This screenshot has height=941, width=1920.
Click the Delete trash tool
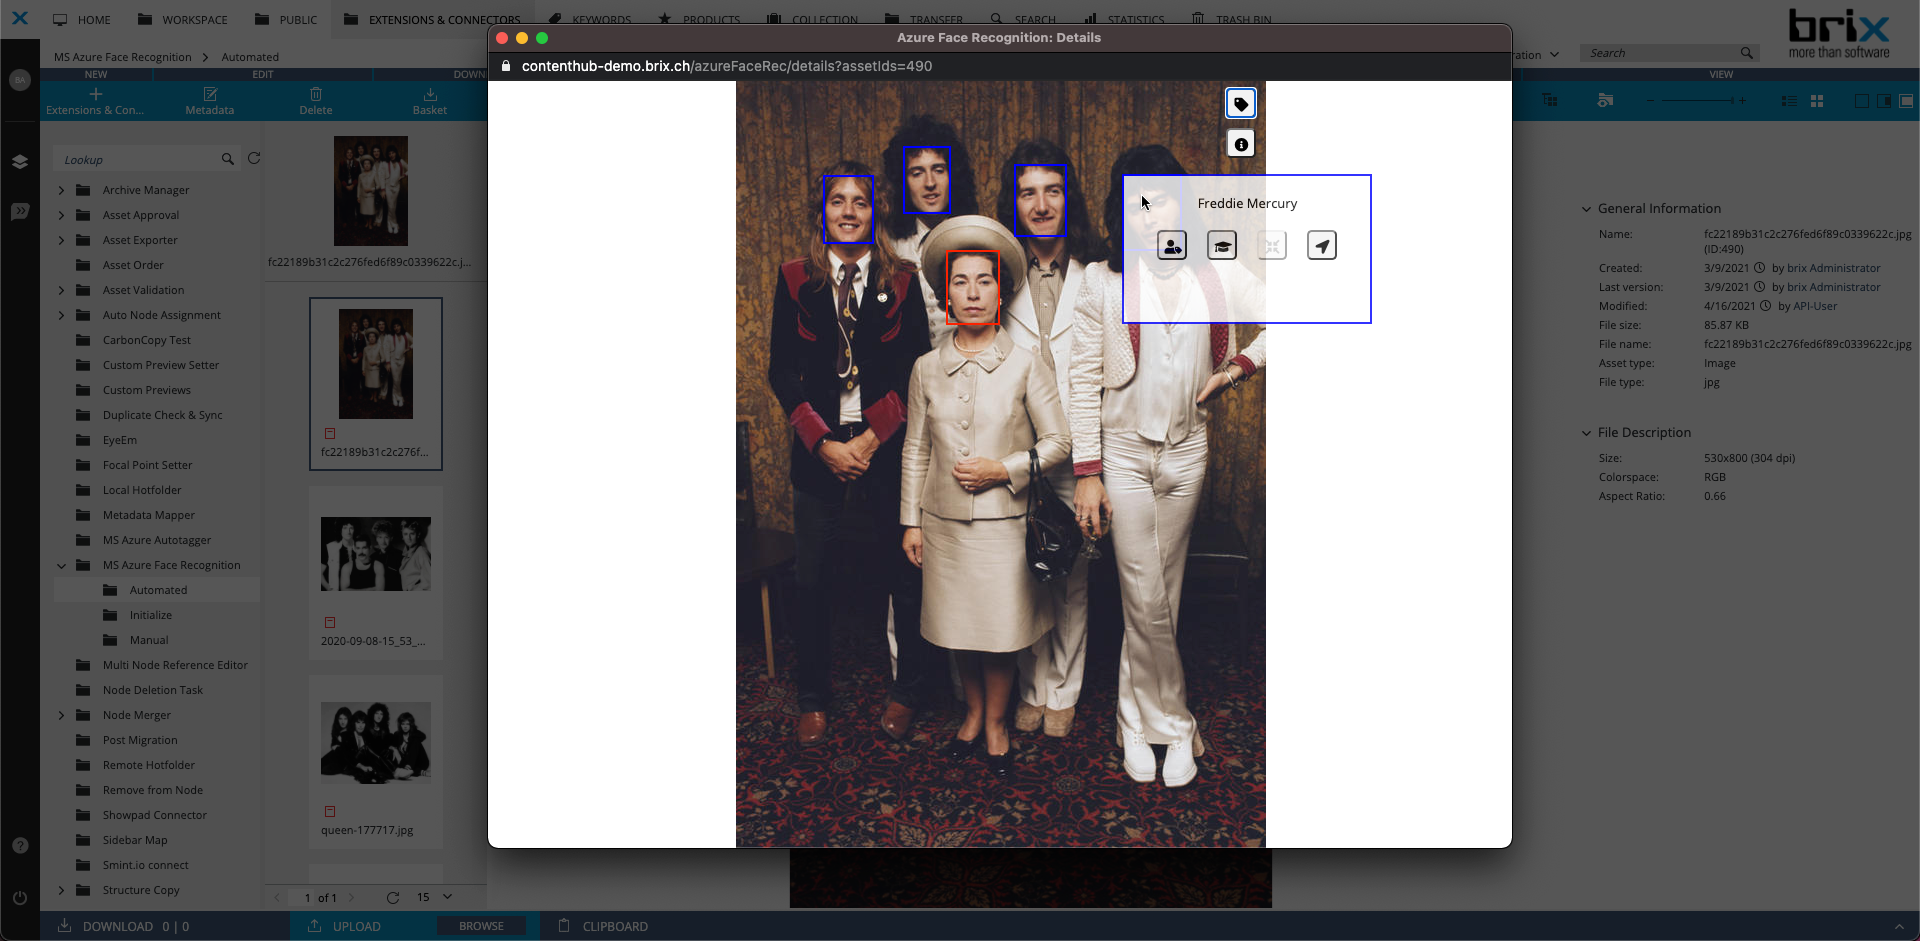tap(316, 101)
